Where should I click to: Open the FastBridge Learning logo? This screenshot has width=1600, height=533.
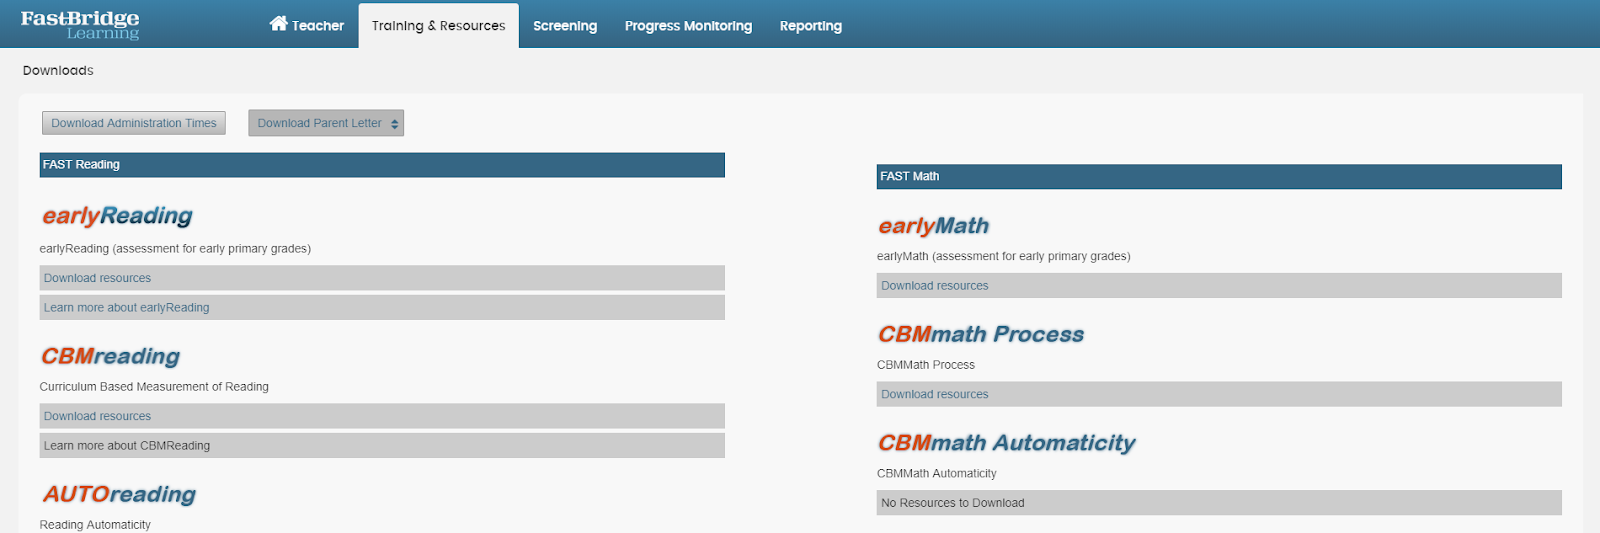click(x=80, y=25)
